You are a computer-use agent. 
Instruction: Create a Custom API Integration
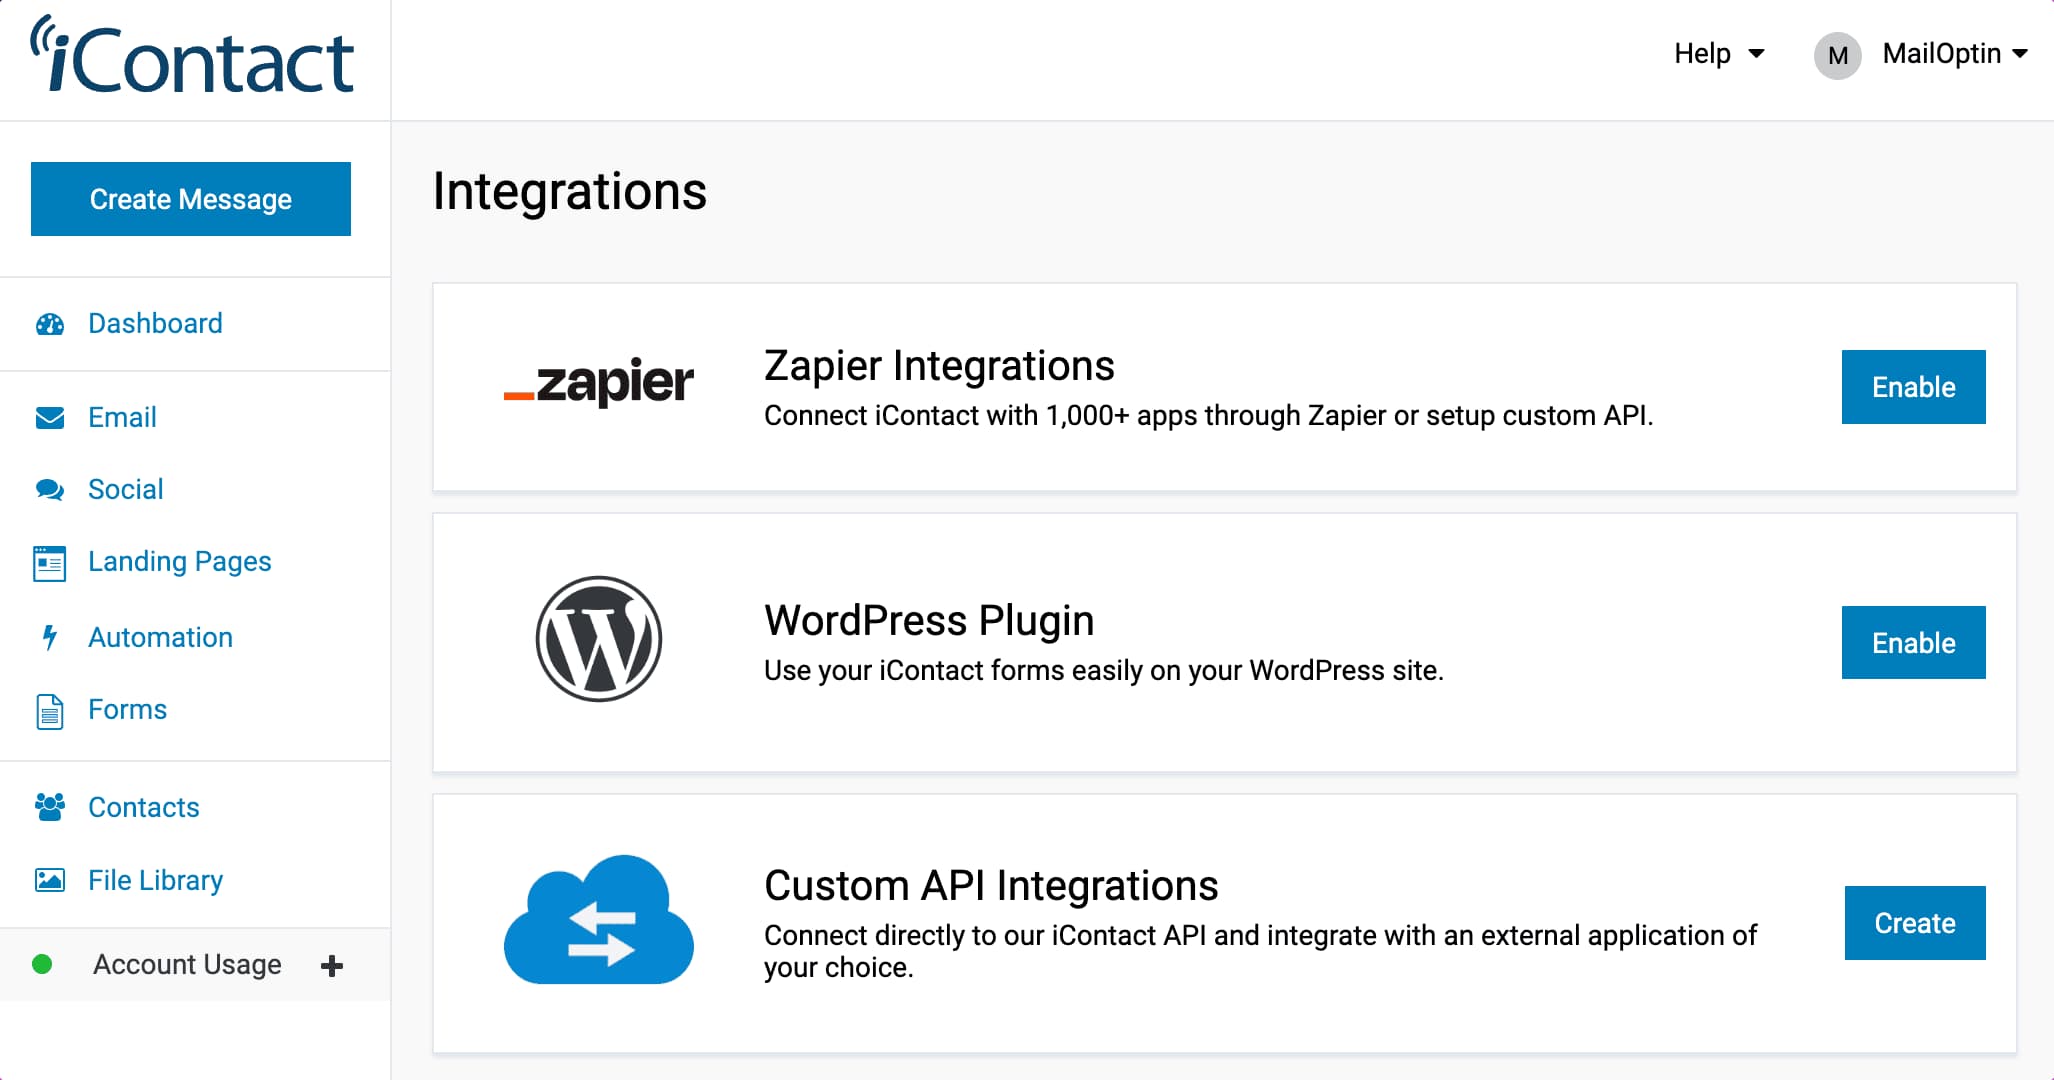(x=1915, y=923)
